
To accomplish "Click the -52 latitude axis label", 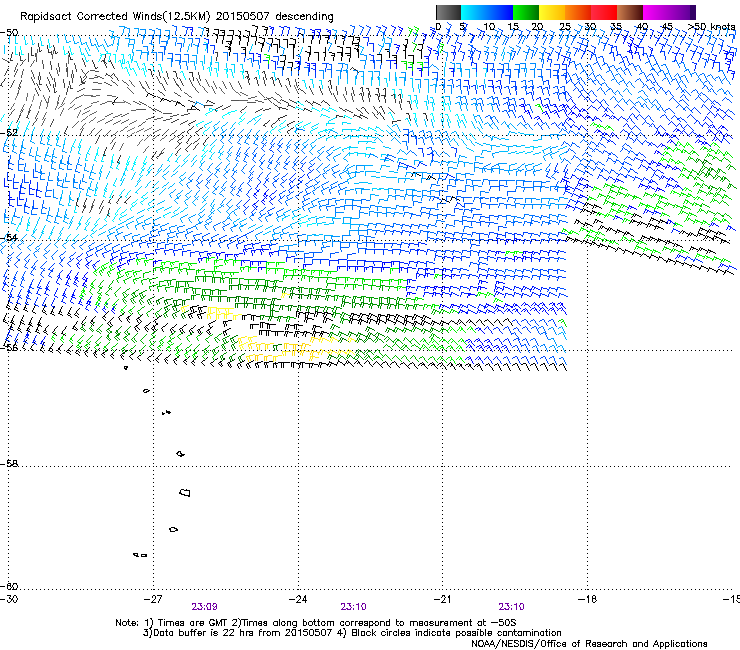I will click(x=9, y=133).
